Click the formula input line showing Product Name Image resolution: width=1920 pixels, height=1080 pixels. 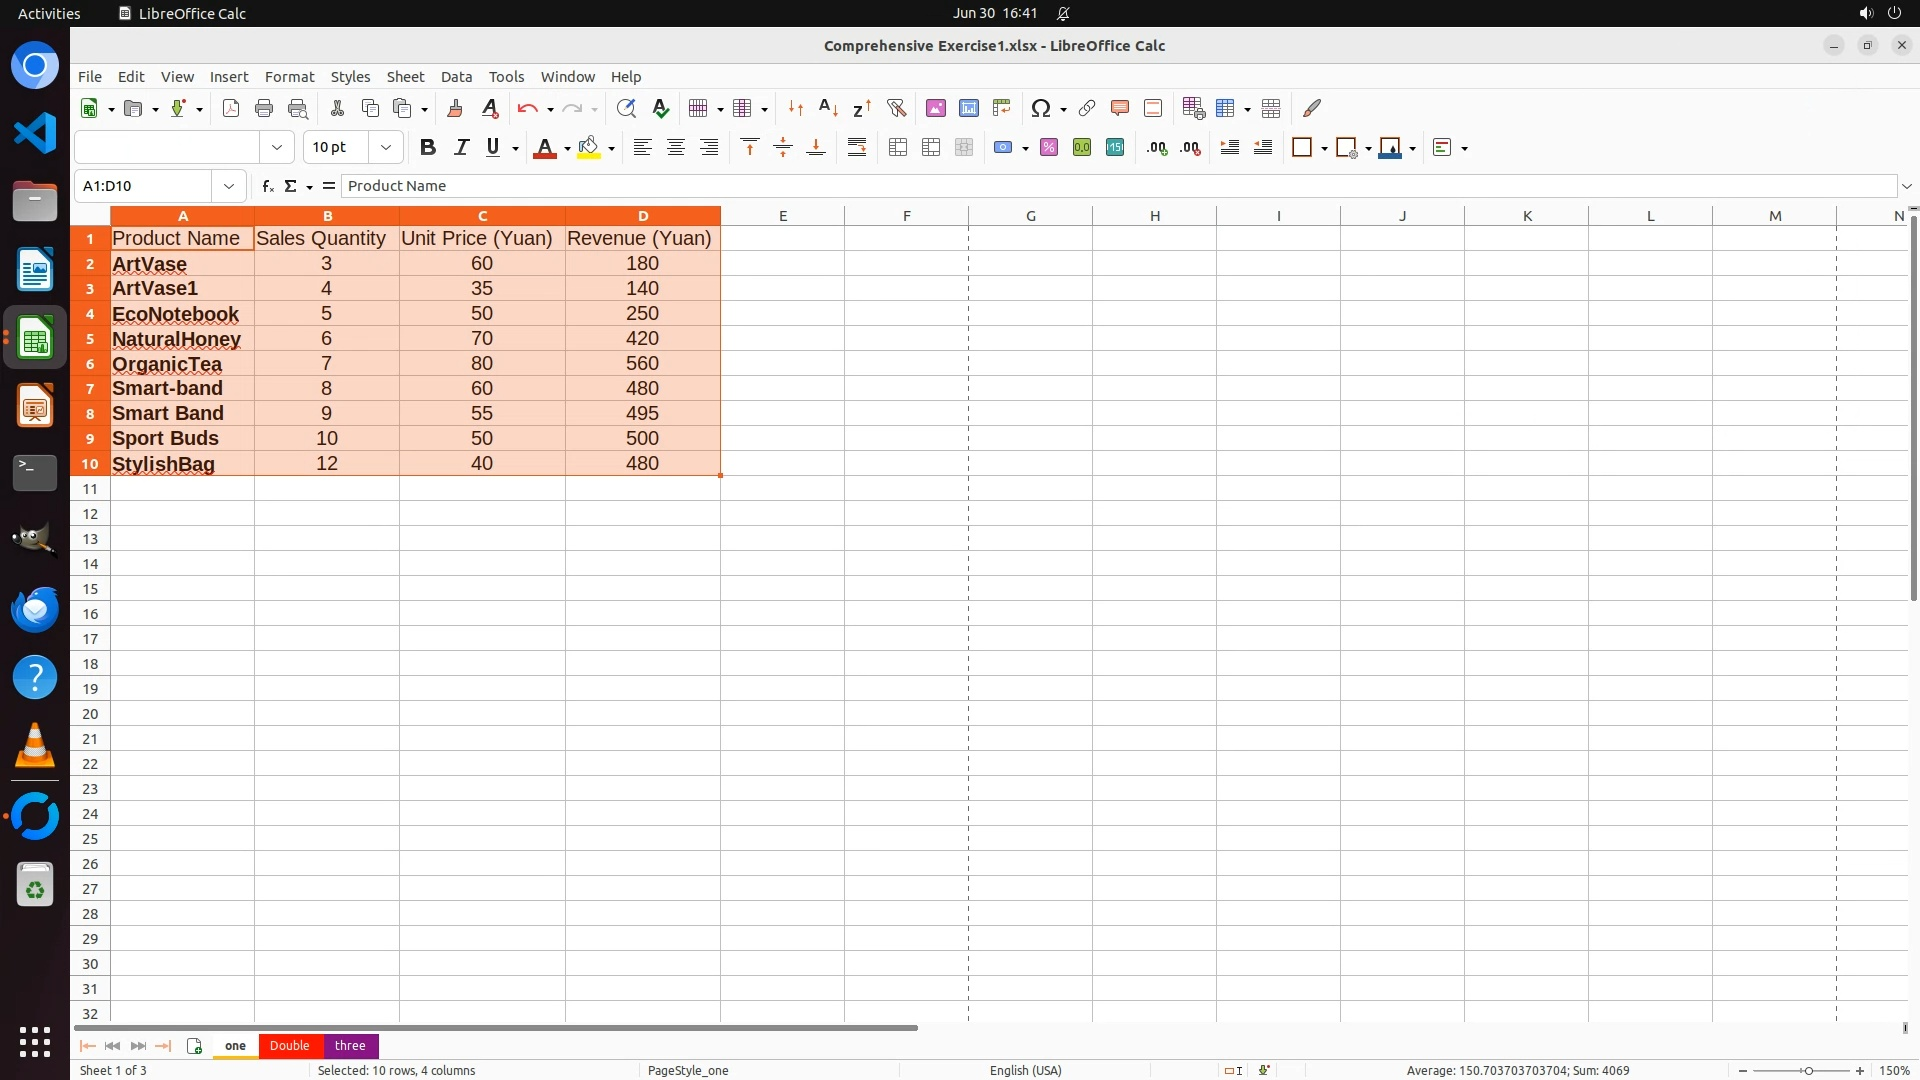(x=1100, y=186)
